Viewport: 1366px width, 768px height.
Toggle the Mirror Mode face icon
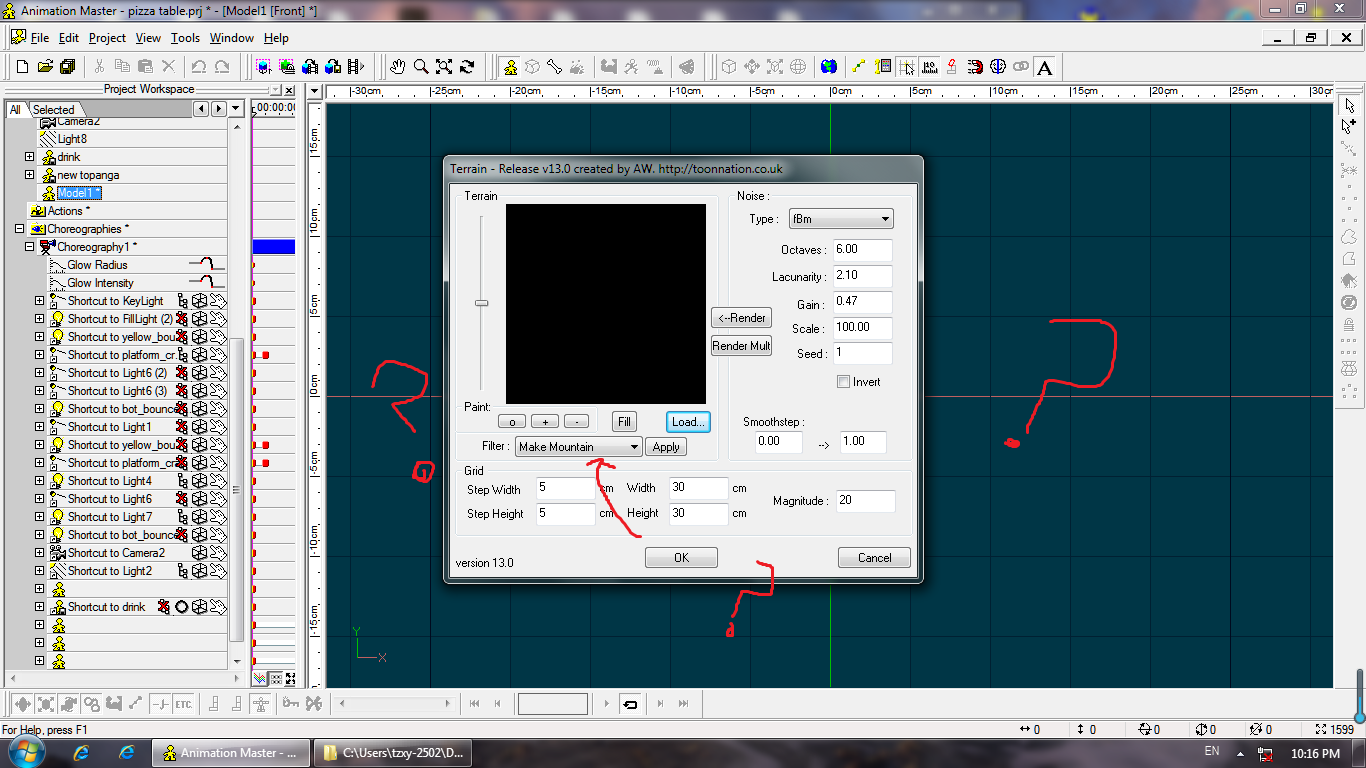(998, 67)
